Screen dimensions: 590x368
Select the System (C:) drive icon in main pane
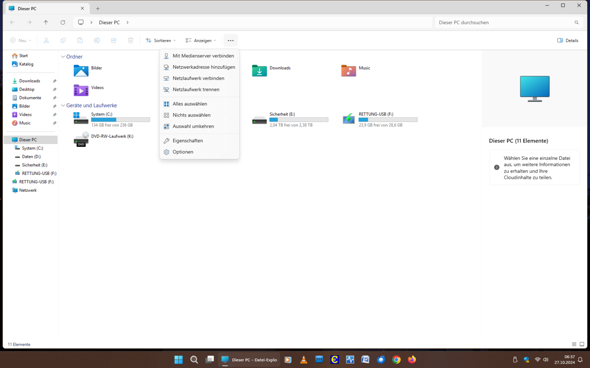[x=81, y=118]
